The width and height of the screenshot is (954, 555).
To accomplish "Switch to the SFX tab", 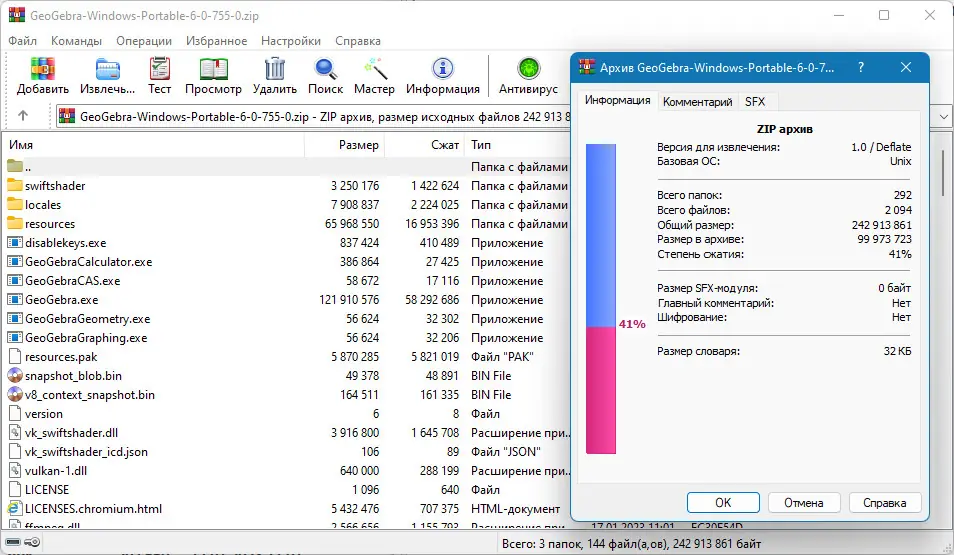I will coord(755,102).
